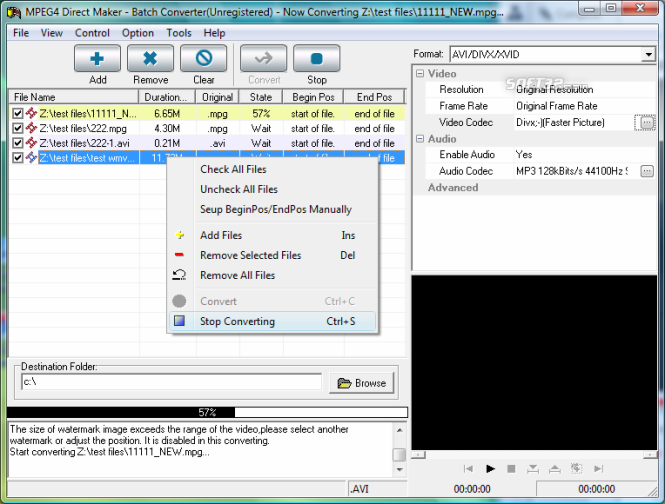Sort by End Pos column header

374,97
